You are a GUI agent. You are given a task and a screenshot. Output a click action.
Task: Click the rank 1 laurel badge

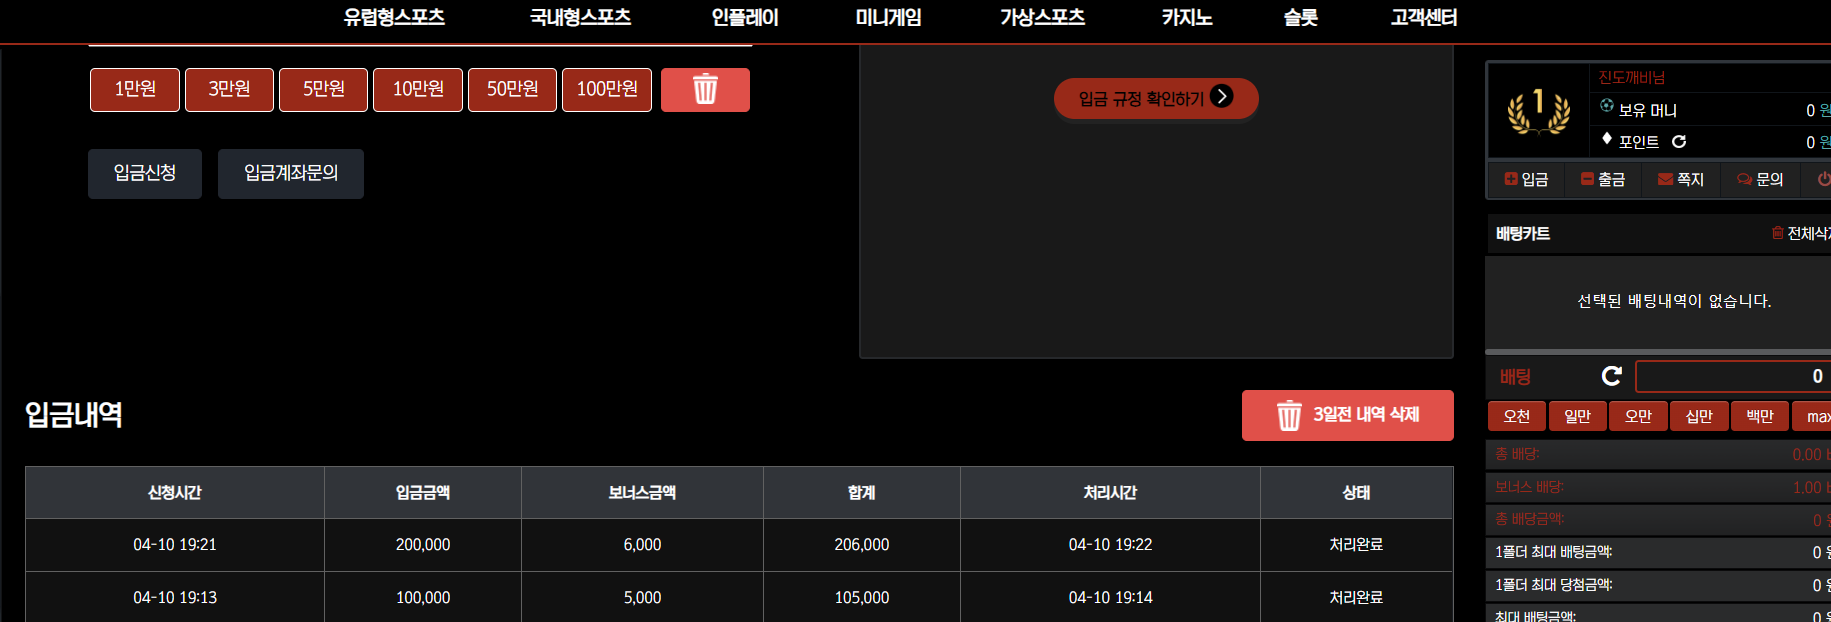pyautogui.click(x=1538, y=111)
